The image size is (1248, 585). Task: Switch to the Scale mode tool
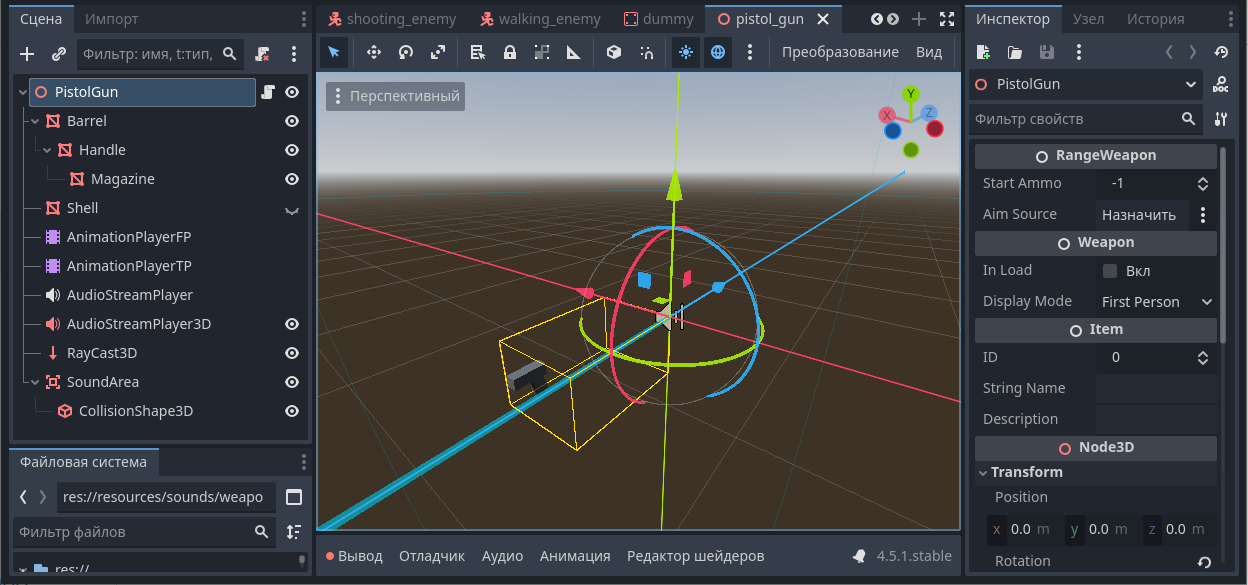tap(438, 52)
